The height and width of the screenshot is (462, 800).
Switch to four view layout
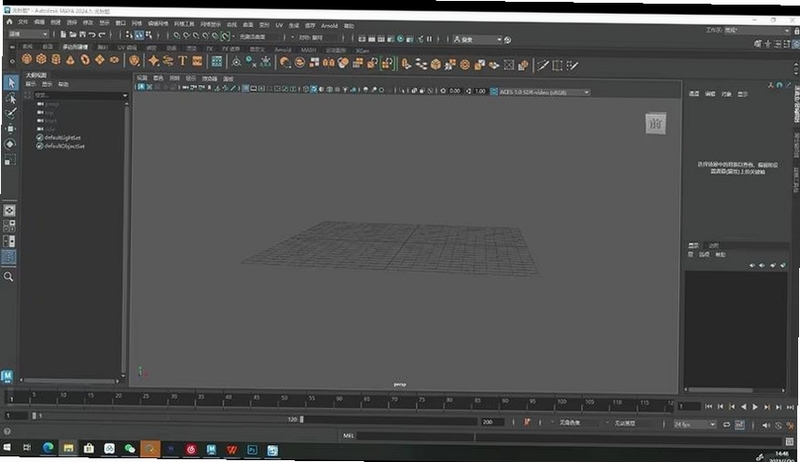pos(9,225)
